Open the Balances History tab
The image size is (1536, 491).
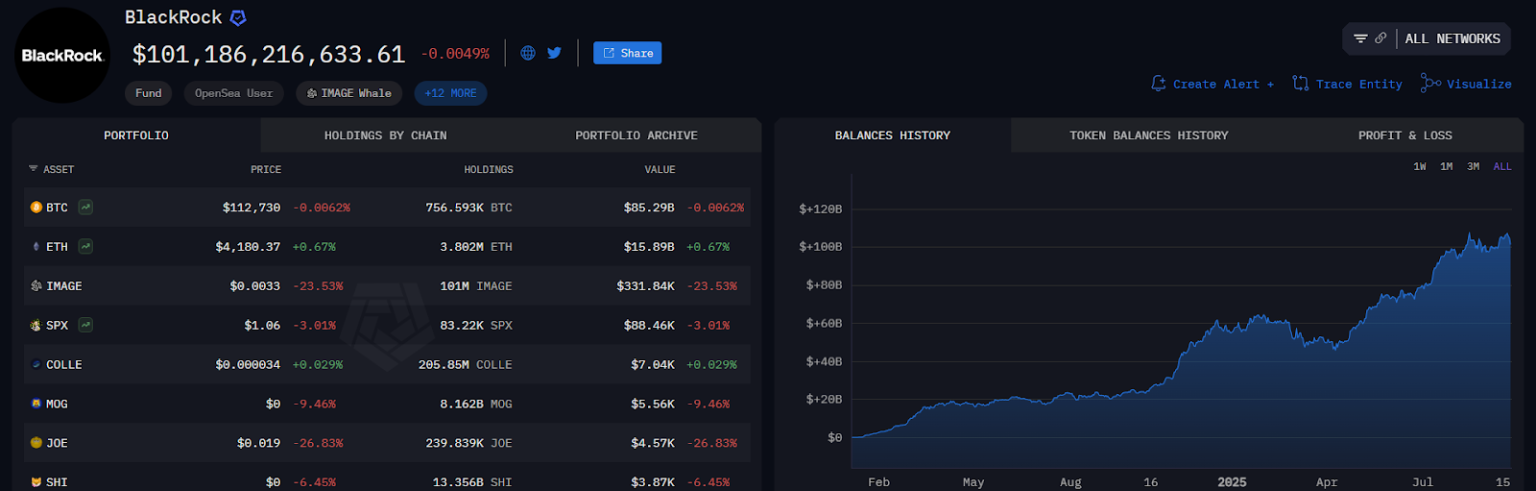892,135
